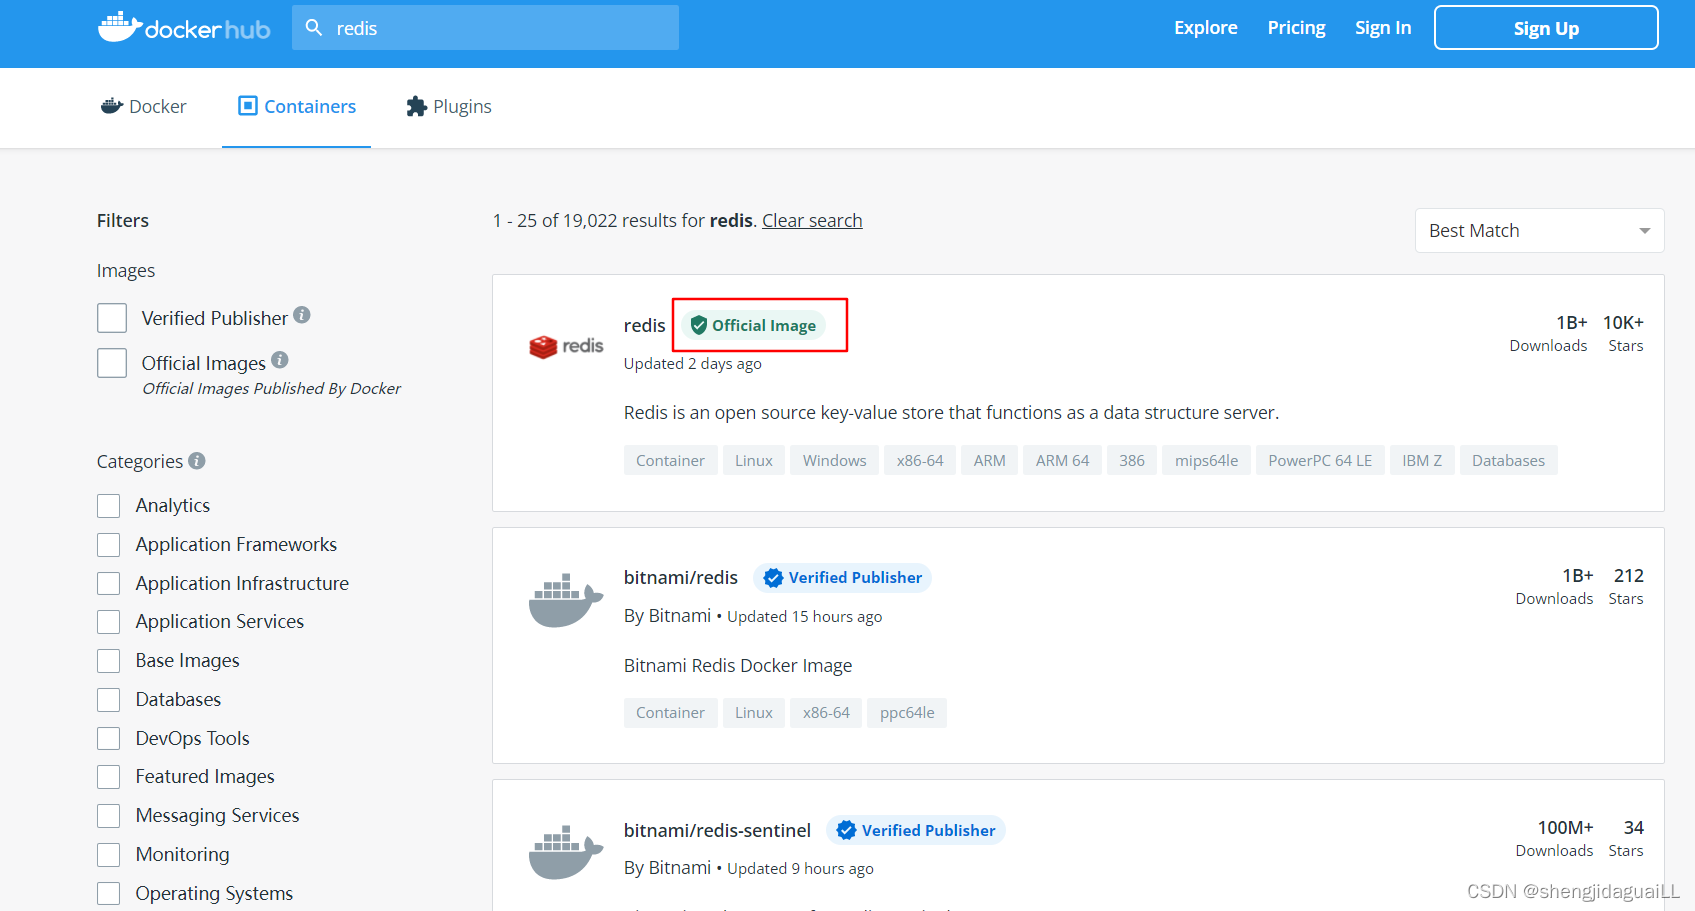Click Sign In in the header
Viewport: 1695px width, 911px height.
coord(1383,28)
